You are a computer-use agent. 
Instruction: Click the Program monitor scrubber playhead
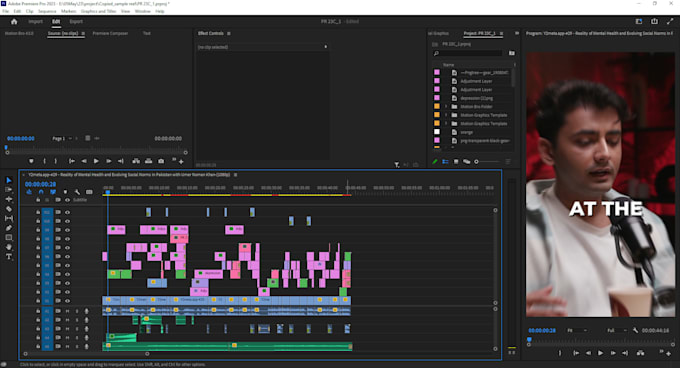(x=529, y=340)
